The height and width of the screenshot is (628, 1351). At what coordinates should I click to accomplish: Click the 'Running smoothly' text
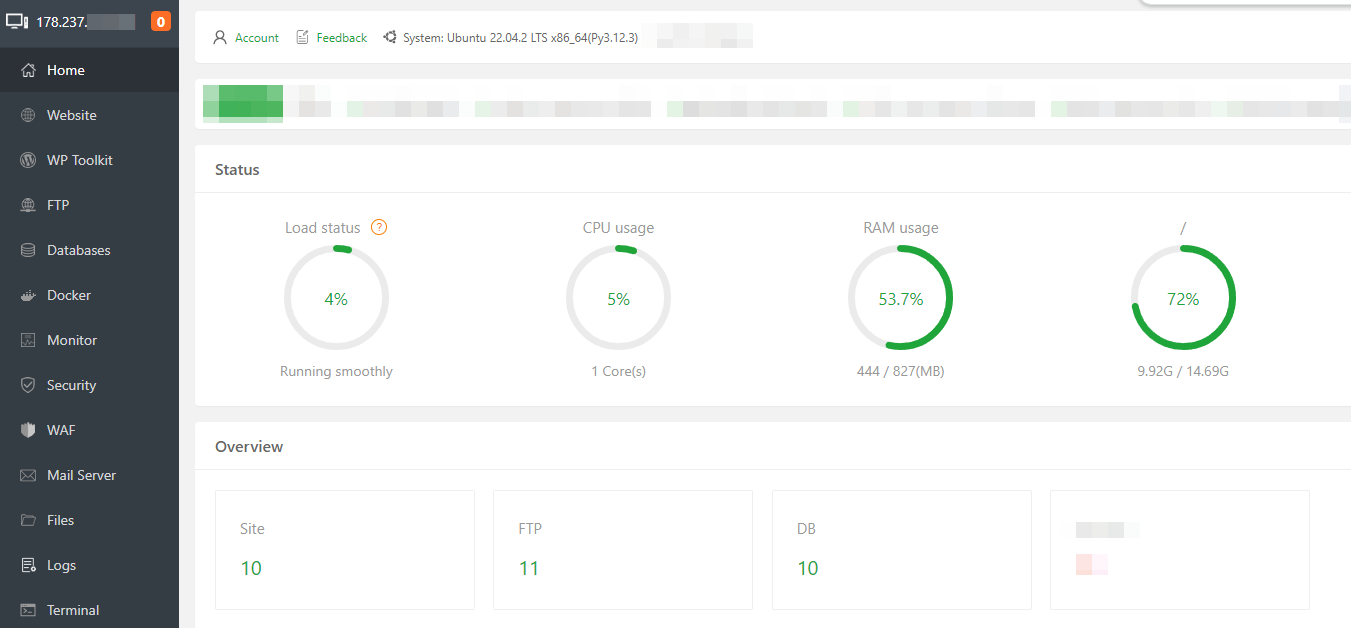click(x=336, y=371)
